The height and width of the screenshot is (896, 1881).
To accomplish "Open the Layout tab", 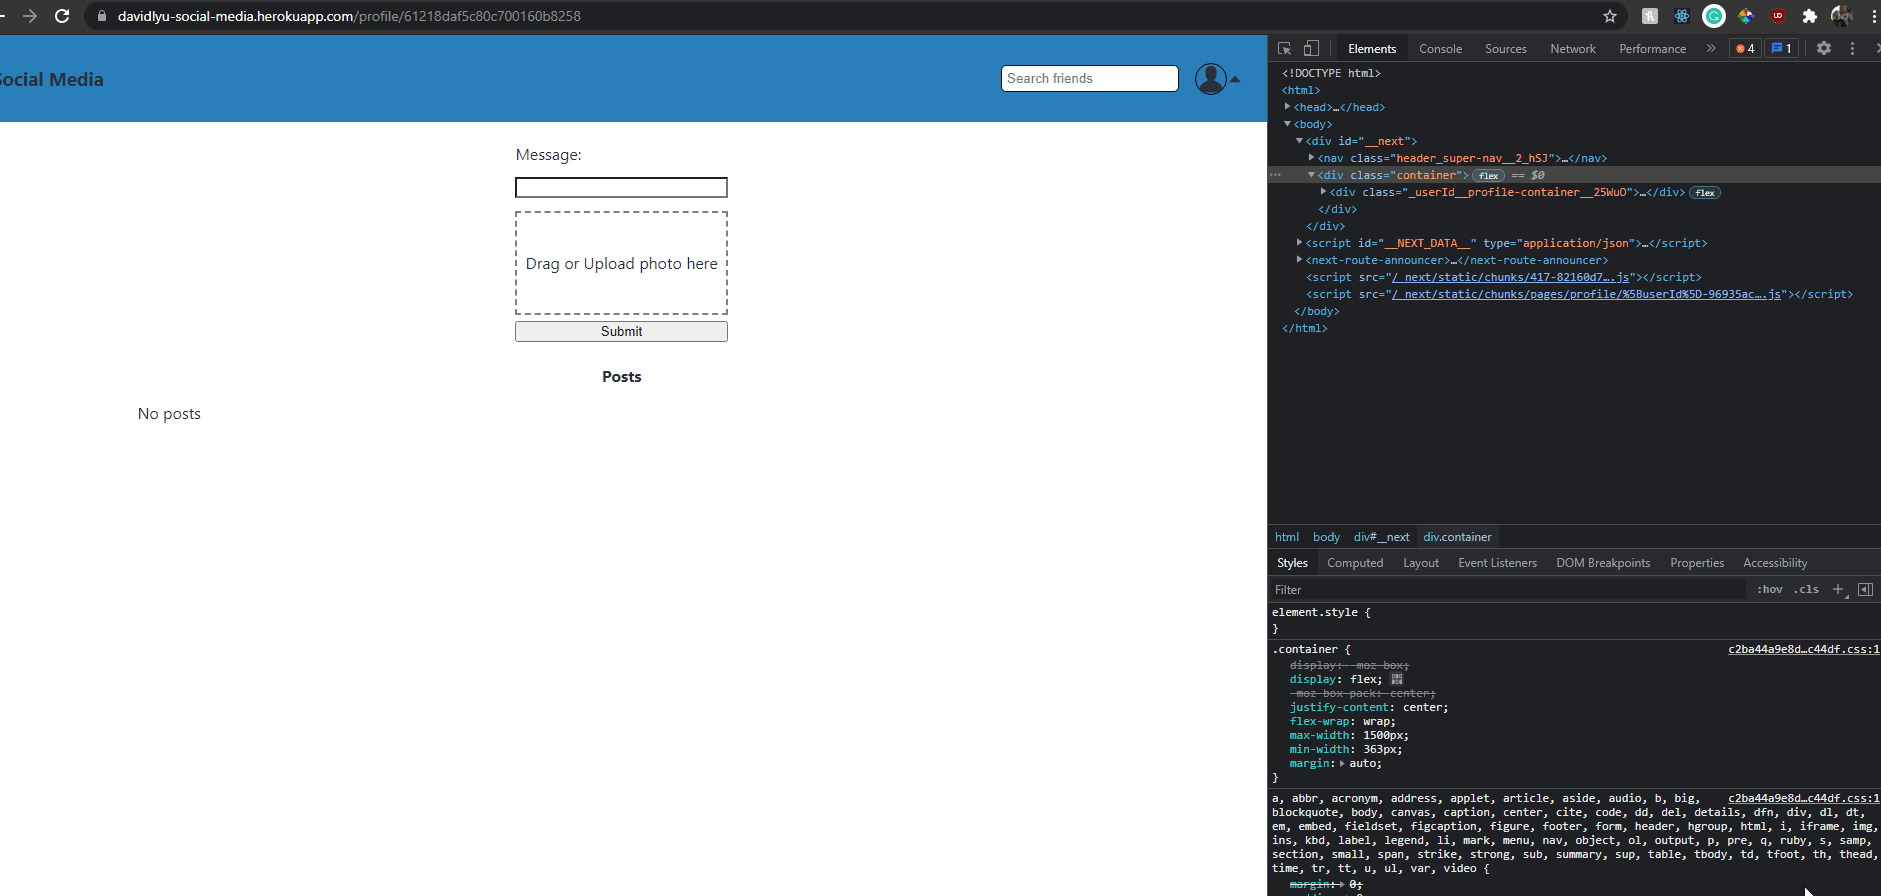I will (1421, 563).
